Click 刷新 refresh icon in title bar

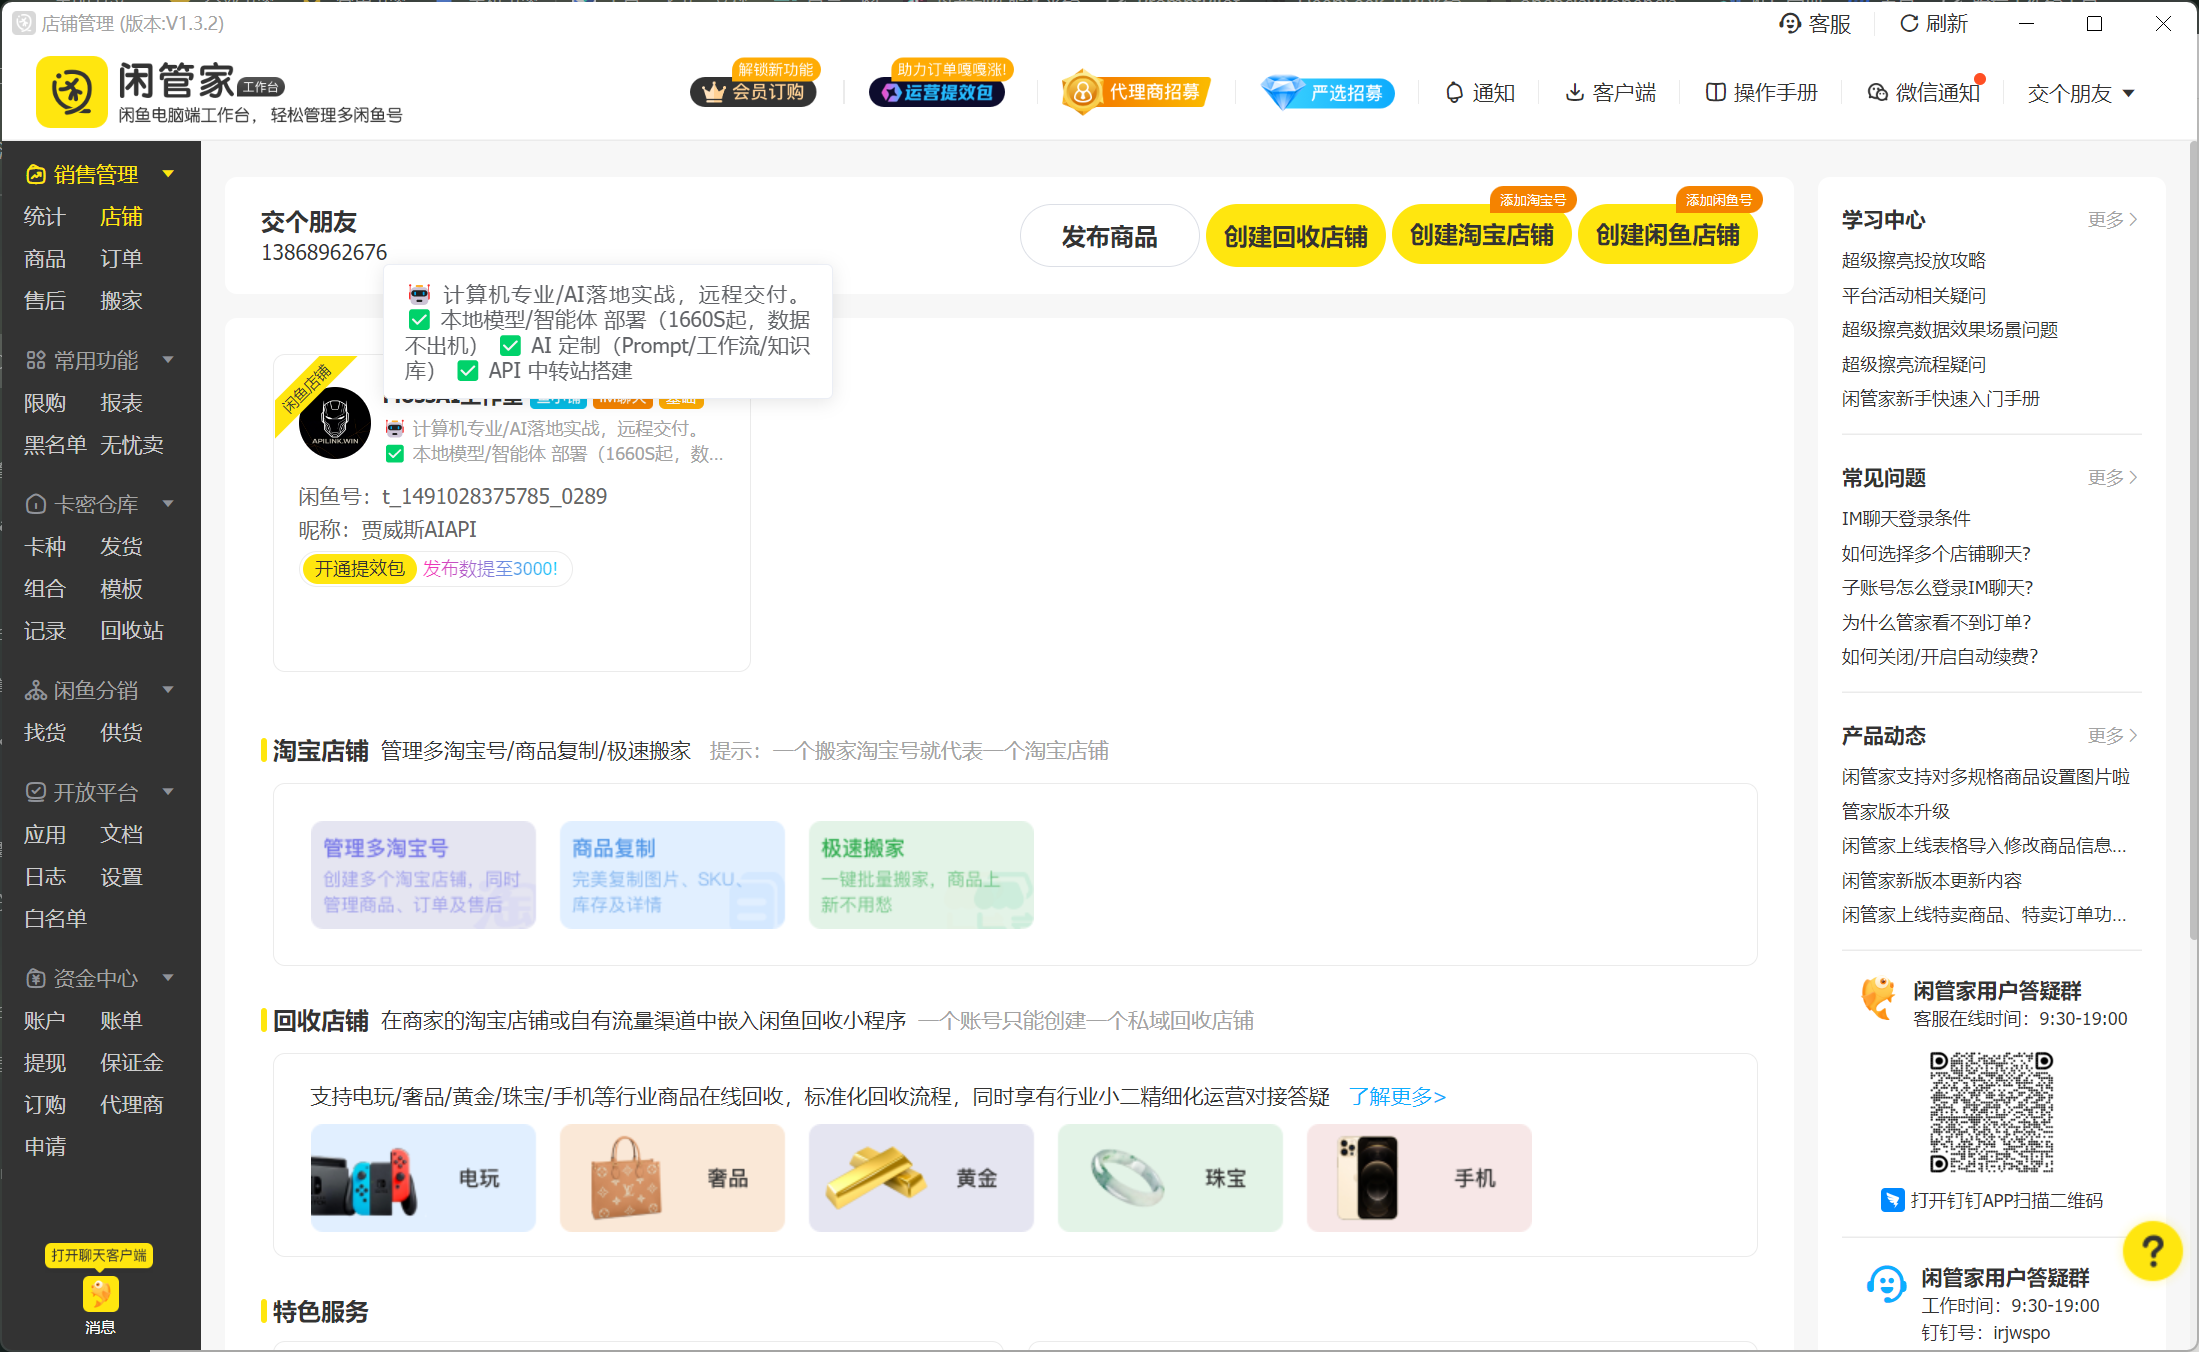tap(1908, 23)
